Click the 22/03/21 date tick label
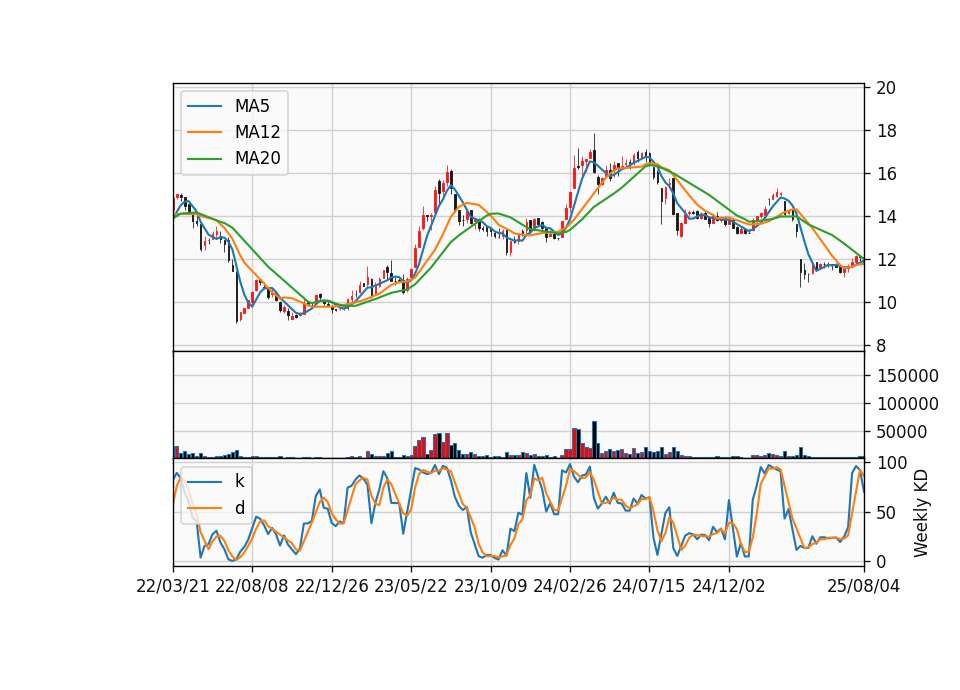The image size is (960, 690). pyautogui.click(x=173, y=586)
